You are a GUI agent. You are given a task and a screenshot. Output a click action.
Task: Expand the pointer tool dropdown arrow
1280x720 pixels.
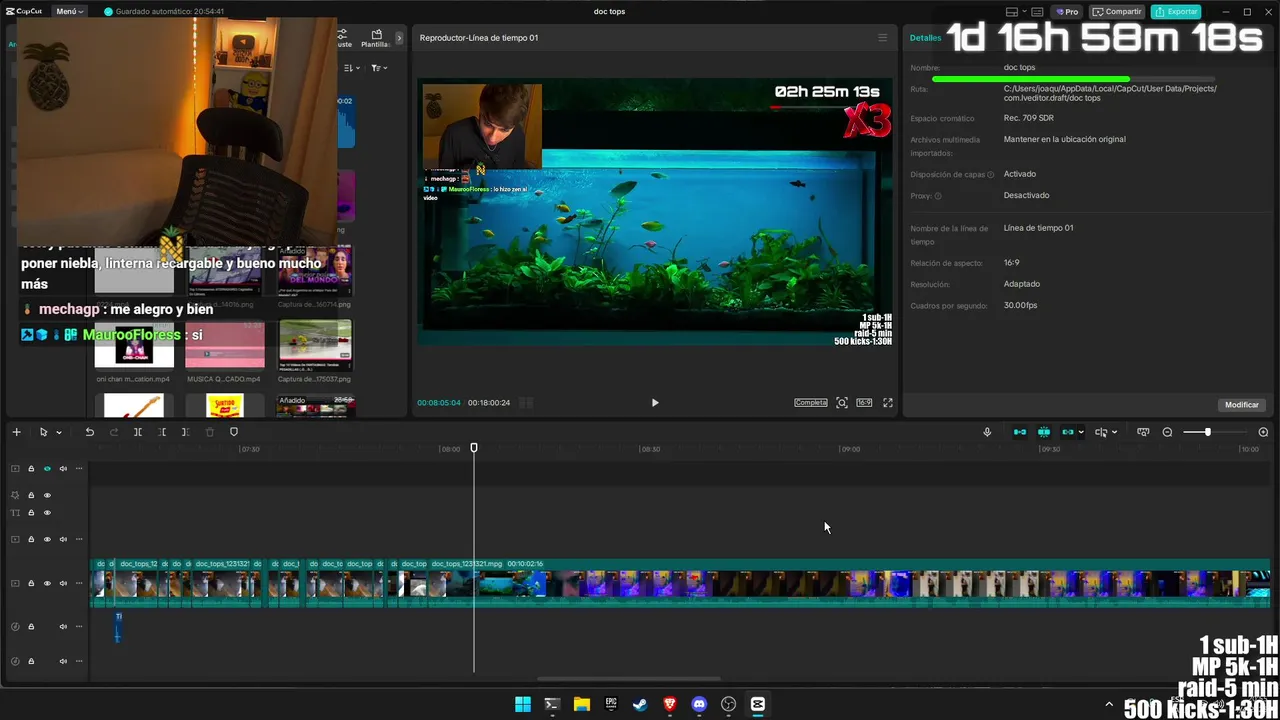59,433
